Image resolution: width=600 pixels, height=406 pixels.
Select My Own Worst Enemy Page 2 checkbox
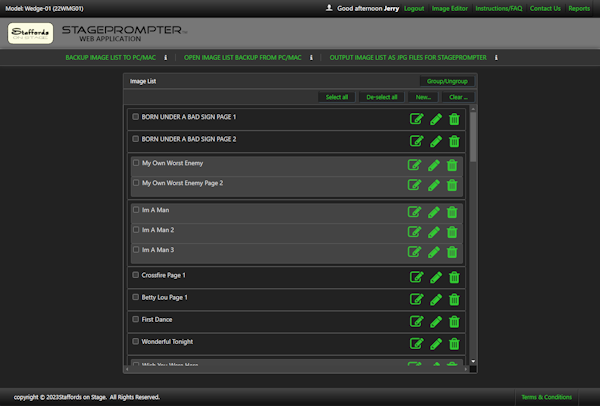(x=136, y=183)
